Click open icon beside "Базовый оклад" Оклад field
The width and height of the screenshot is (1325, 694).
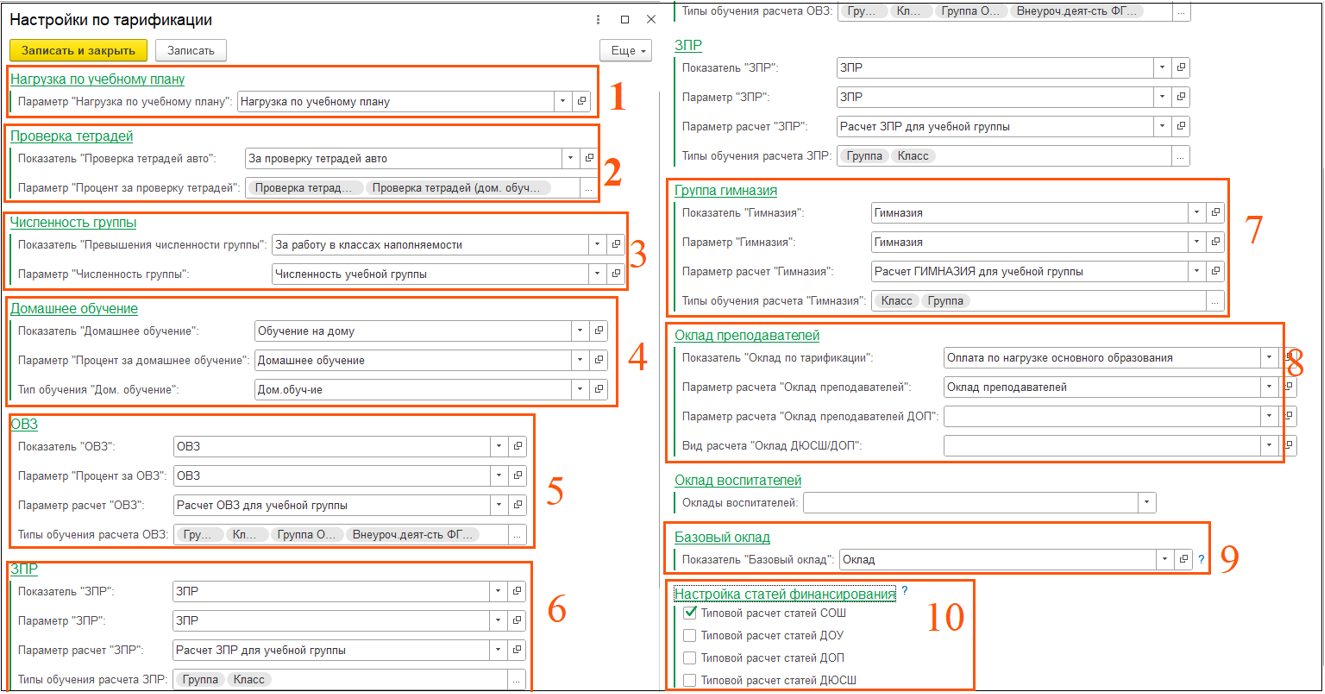coord(1182,560)
